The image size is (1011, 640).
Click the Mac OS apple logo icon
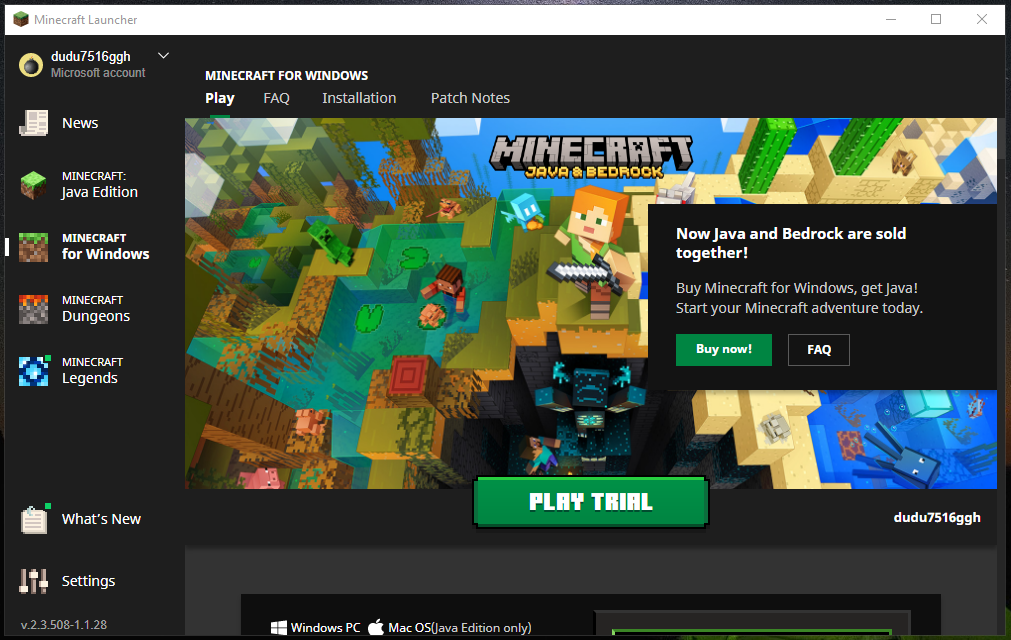point(376,627)
